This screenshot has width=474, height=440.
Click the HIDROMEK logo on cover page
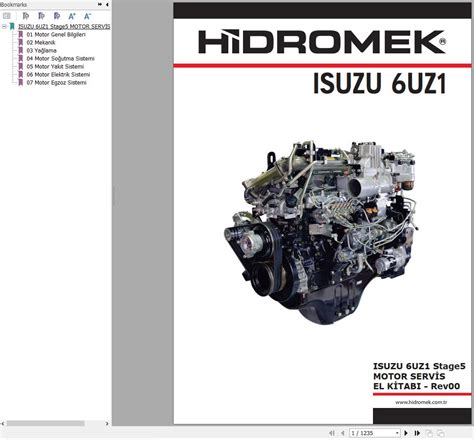point(322,42)
